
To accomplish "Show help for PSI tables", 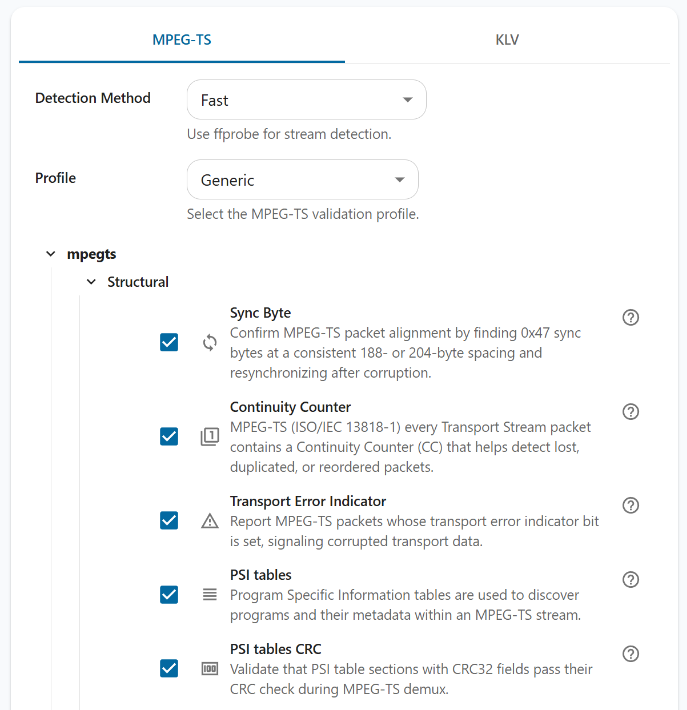I will coord(630,580).
